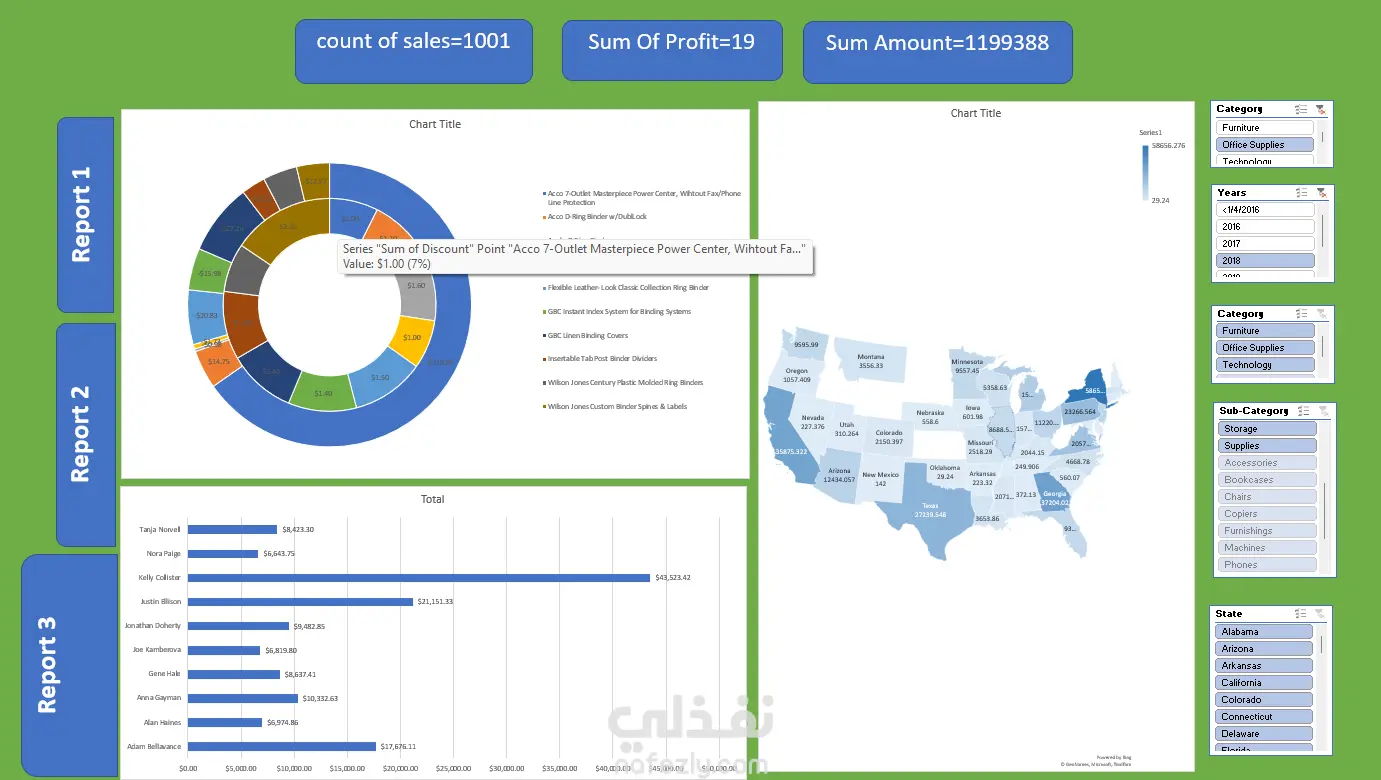Toggle California in the State slicer
Screen dimensions: 1381x780
coord(1264,683)
